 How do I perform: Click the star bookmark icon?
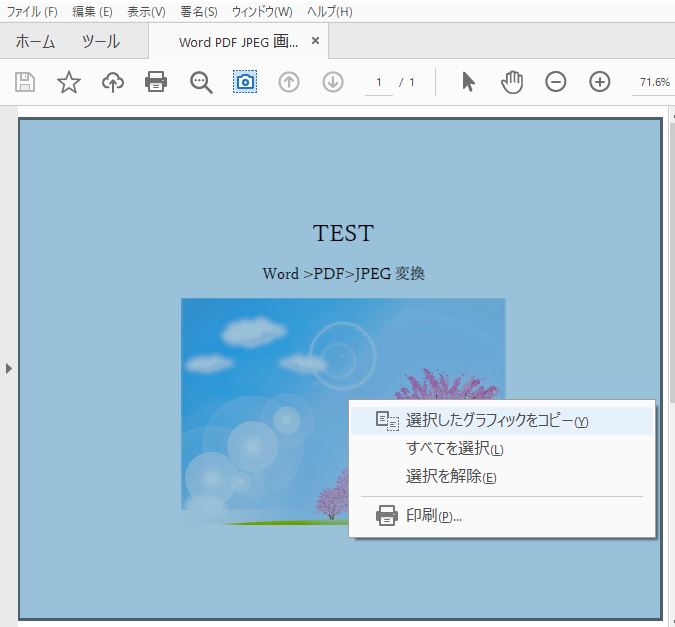coord(69,82)
